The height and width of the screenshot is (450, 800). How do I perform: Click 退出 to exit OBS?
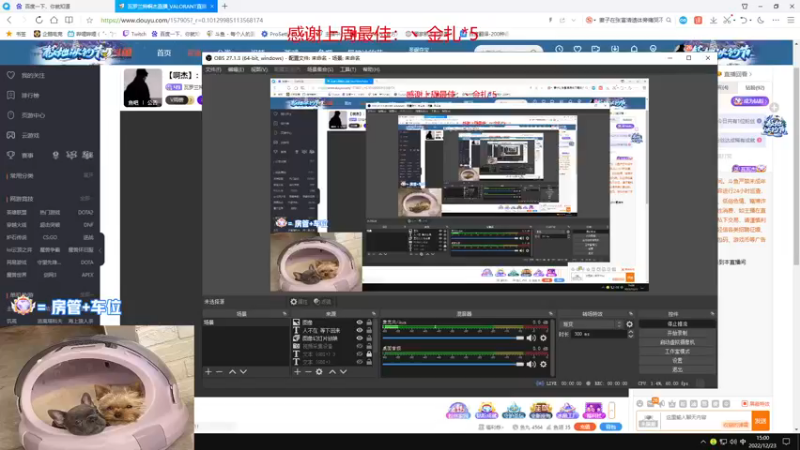pos(677,369)
